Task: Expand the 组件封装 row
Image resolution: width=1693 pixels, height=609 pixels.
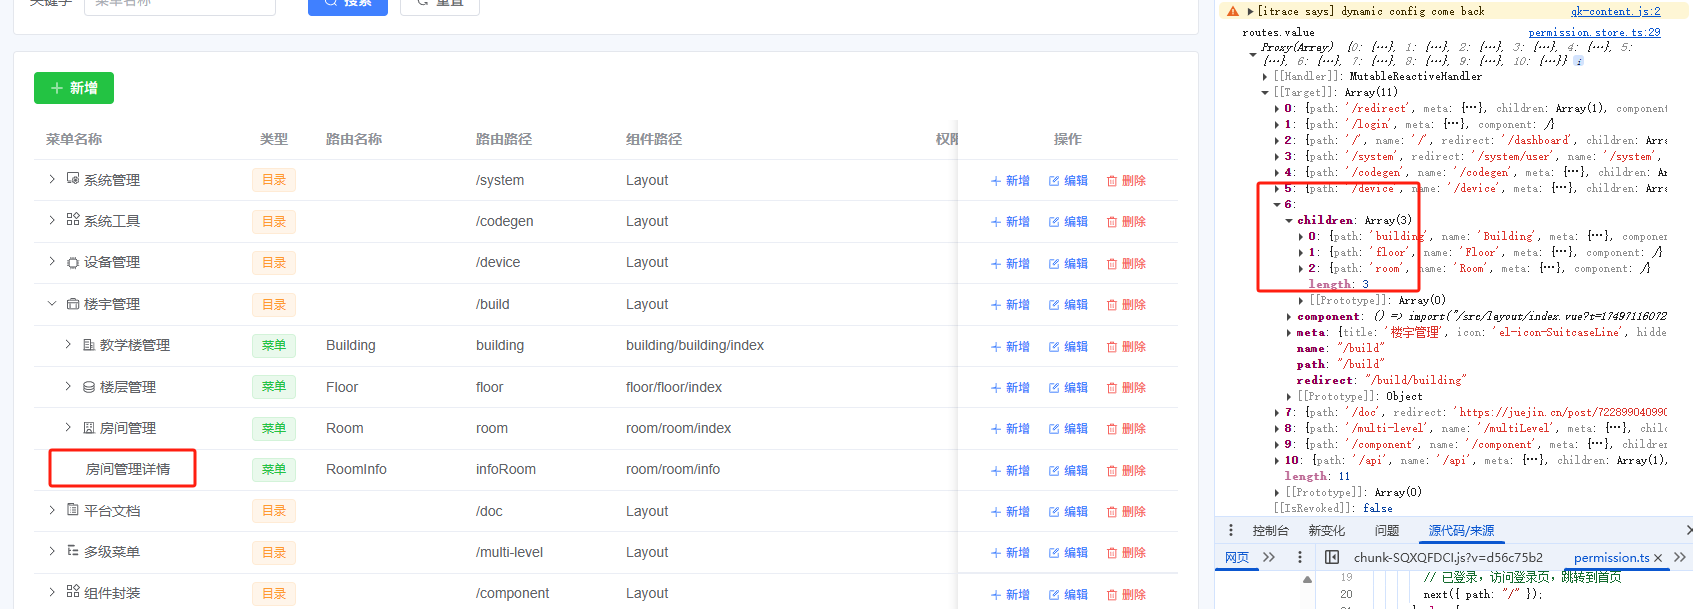Action: 52,592
